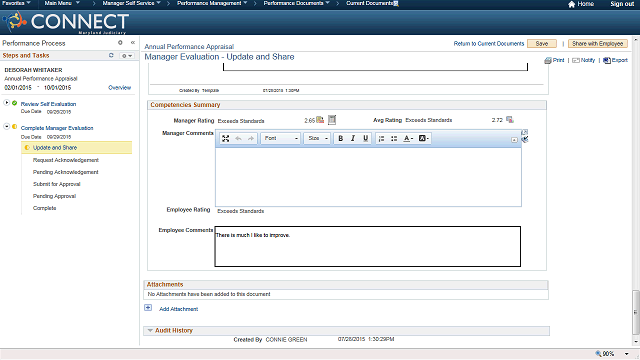Click the Return to Current Documents link

489,43
